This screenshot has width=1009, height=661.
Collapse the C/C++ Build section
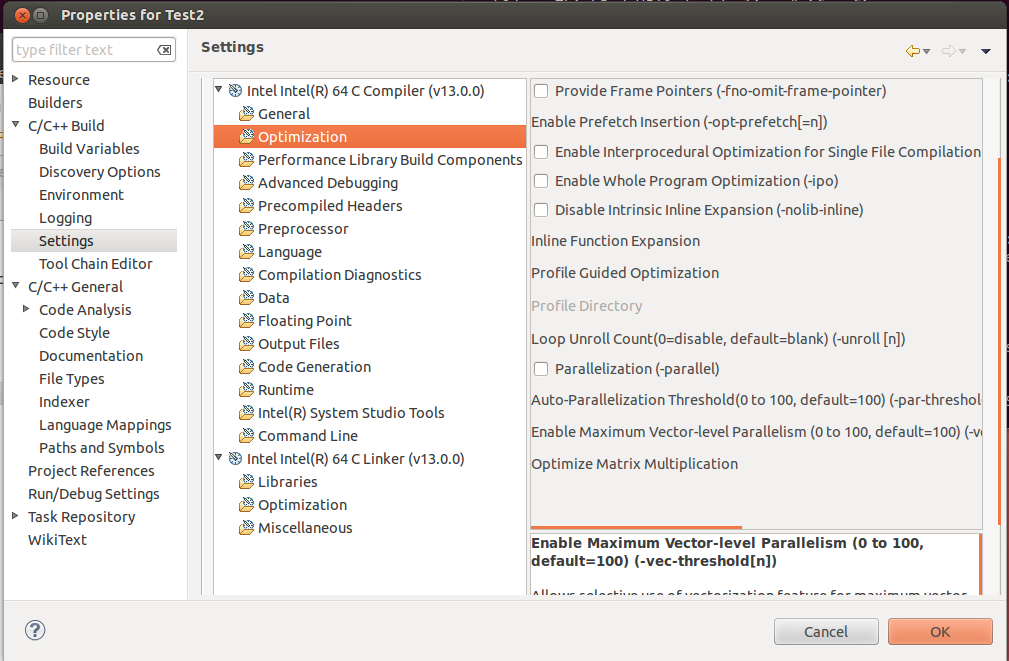[15, 124]
